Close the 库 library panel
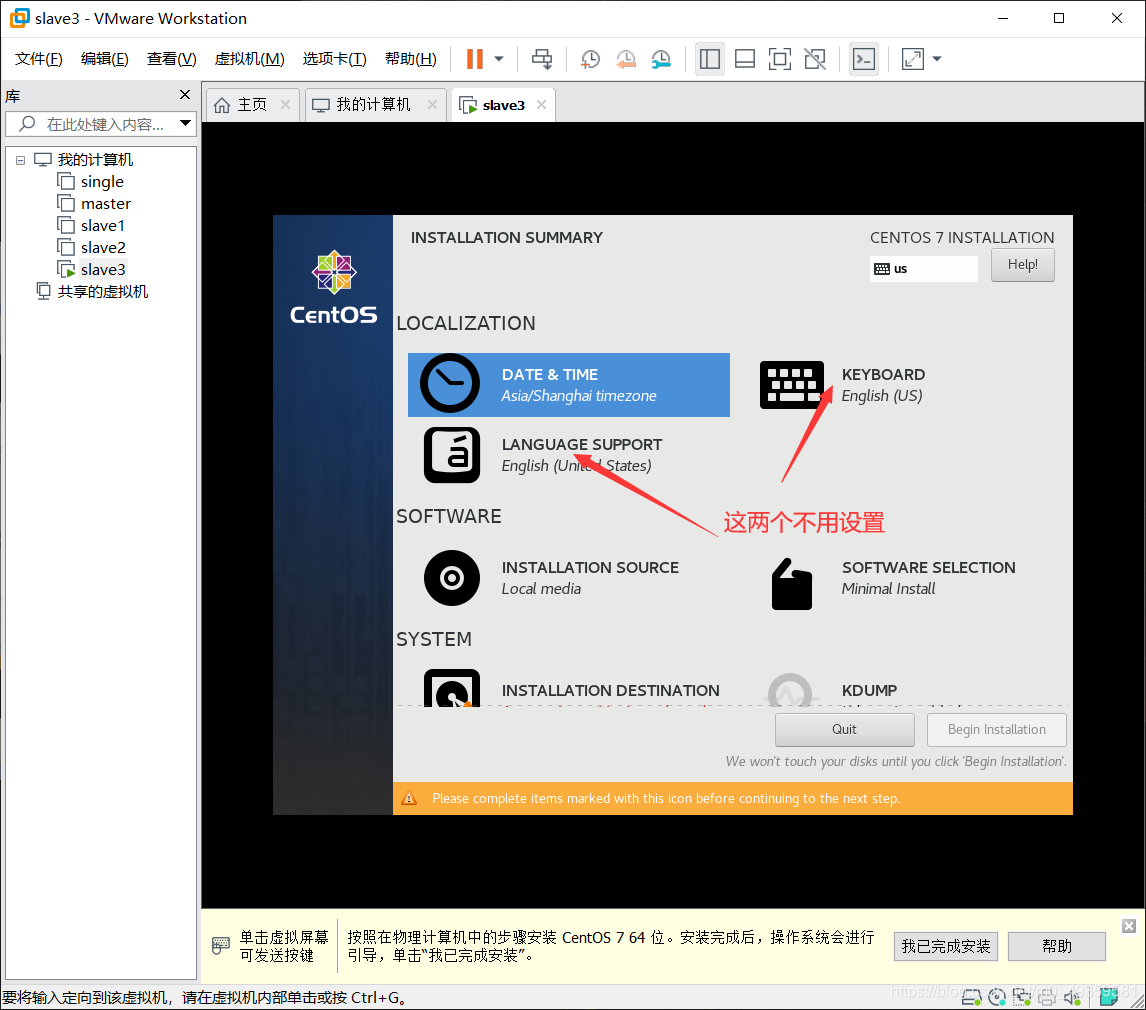 pyautogui.click(x=185, y=95)
